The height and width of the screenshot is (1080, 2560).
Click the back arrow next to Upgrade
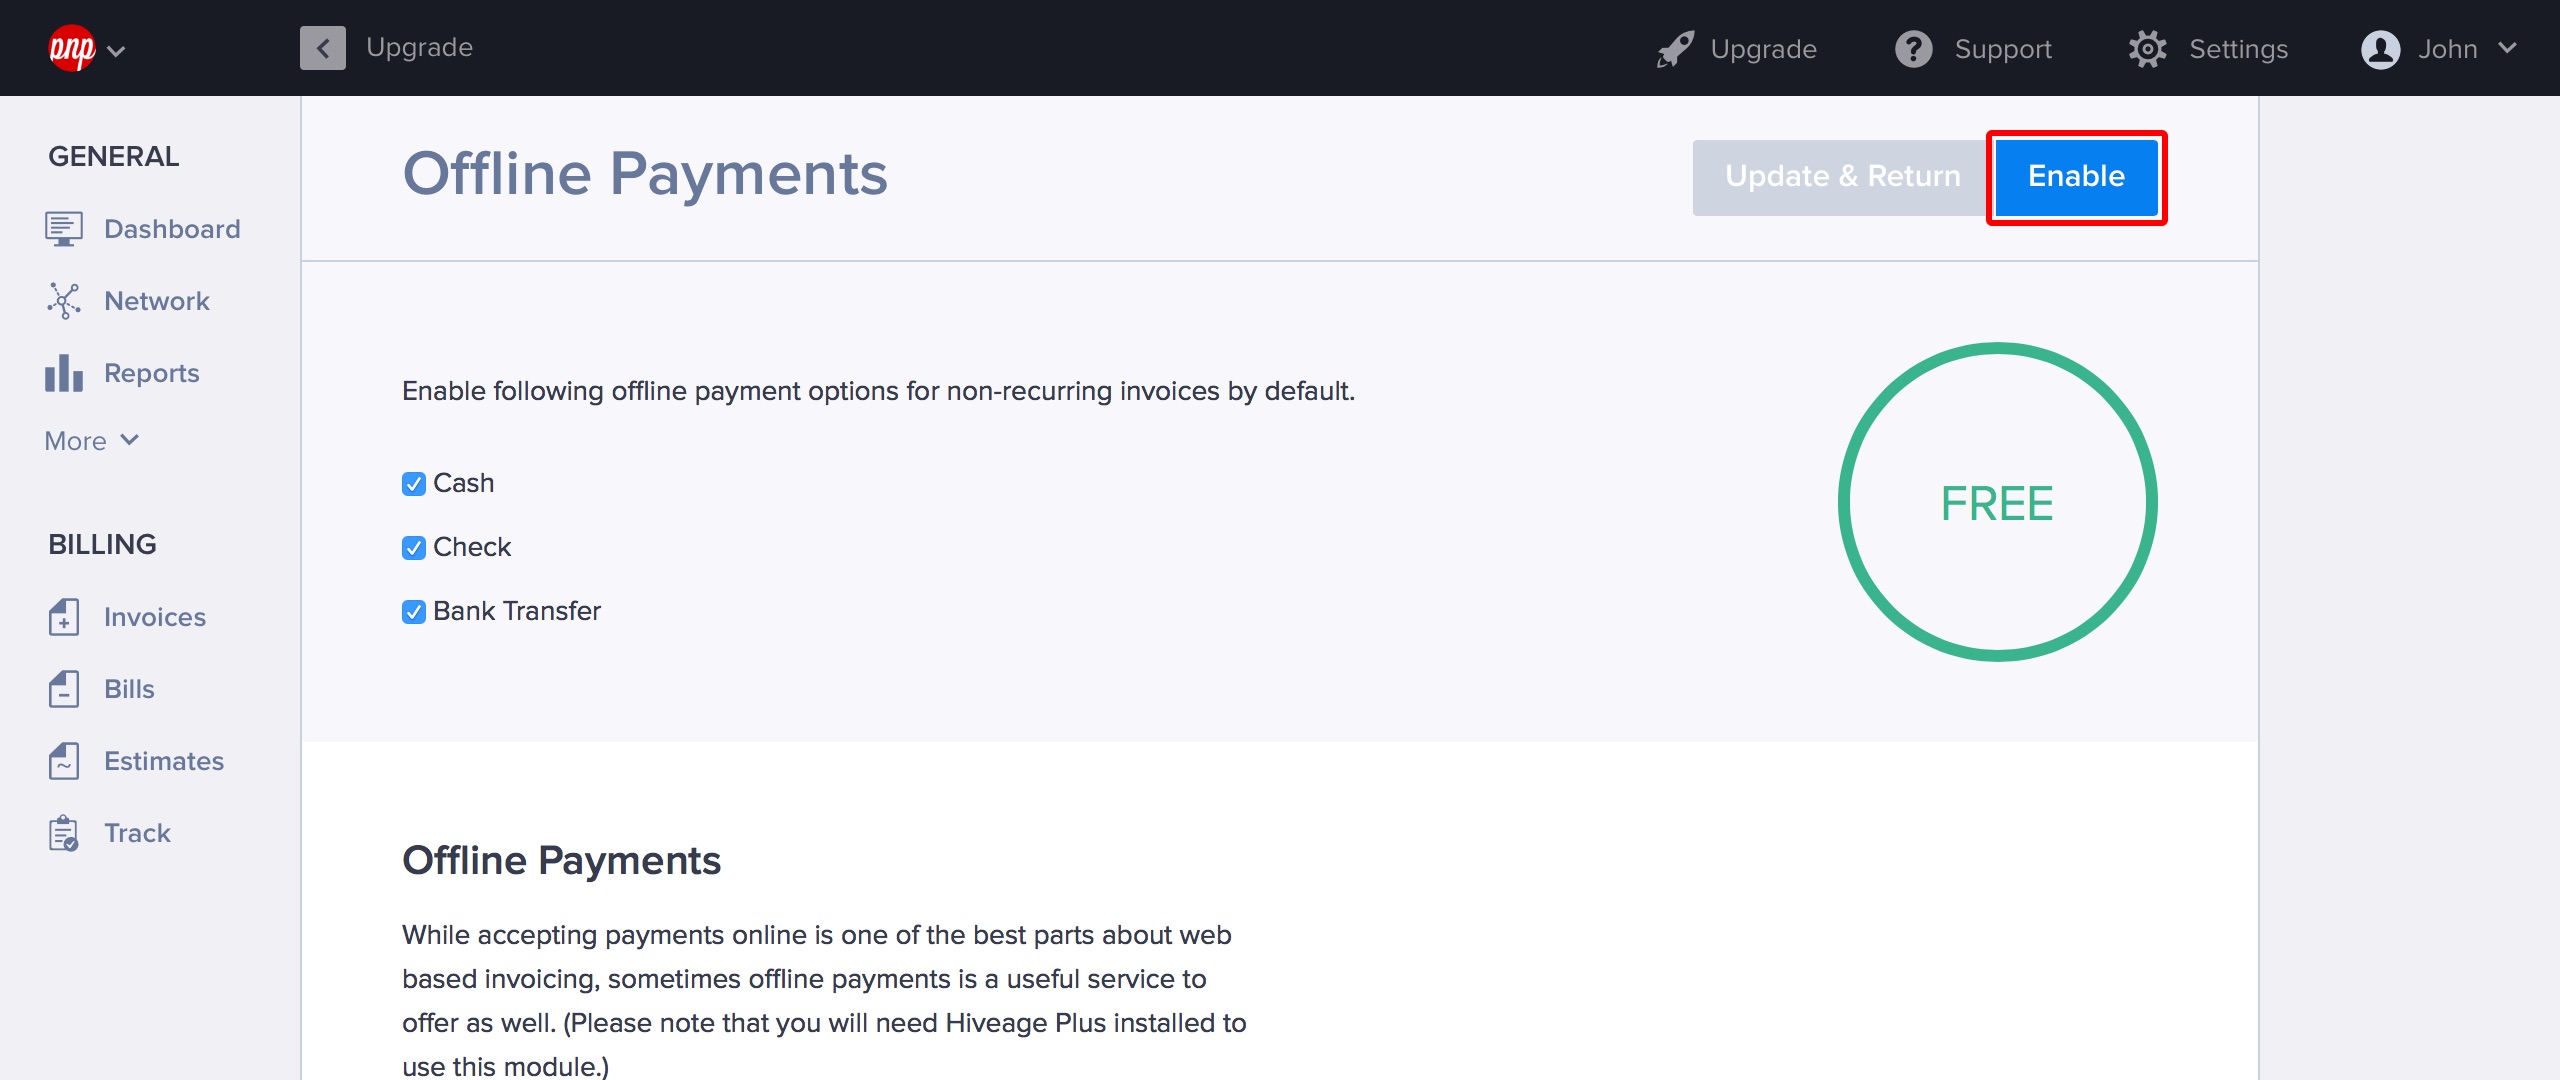(x=322, y=48)
